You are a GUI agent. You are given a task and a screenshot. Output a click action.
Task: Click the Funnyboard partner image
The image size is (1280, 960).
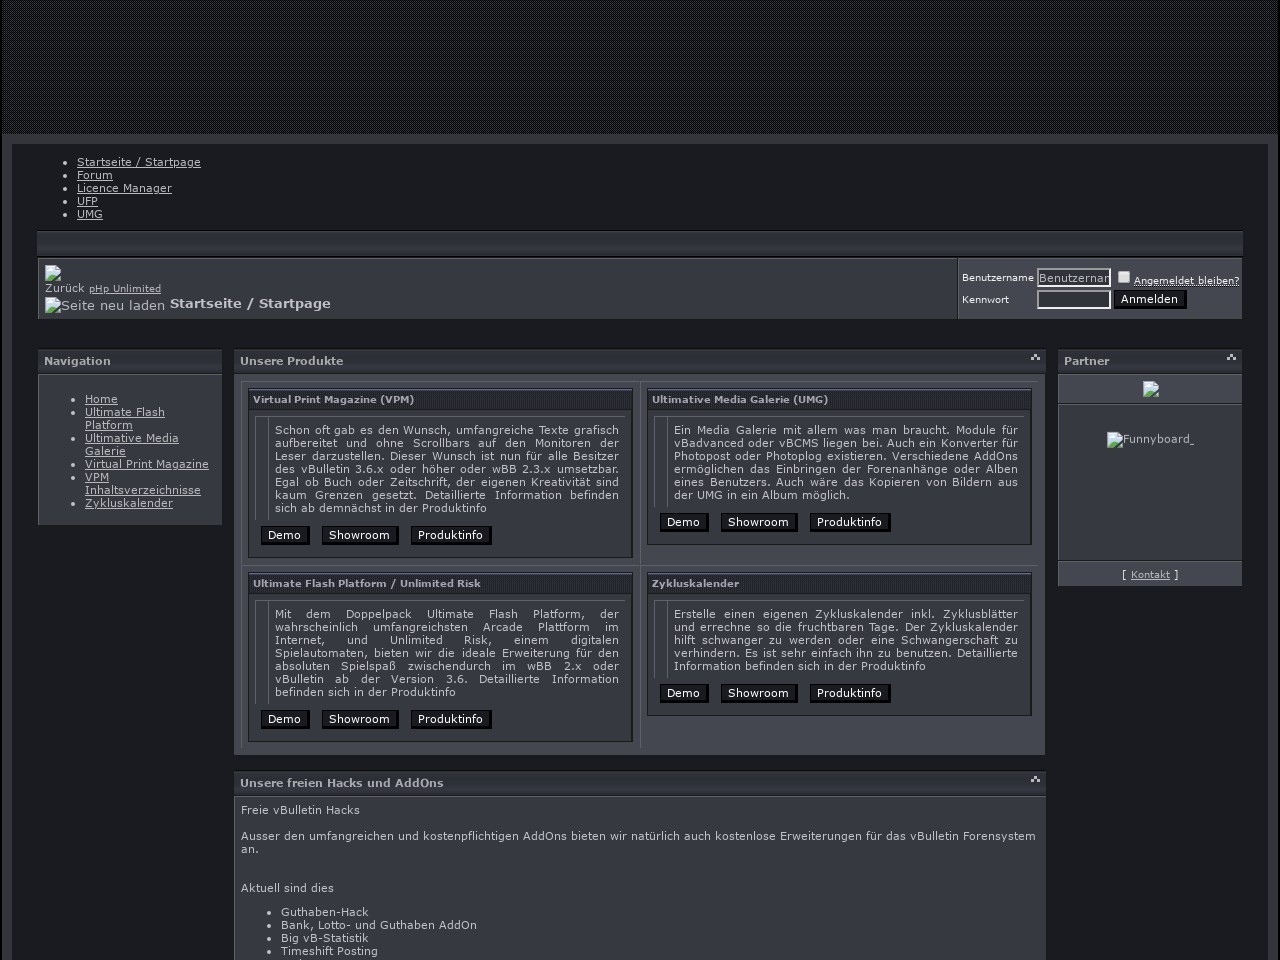(1150, 440)
